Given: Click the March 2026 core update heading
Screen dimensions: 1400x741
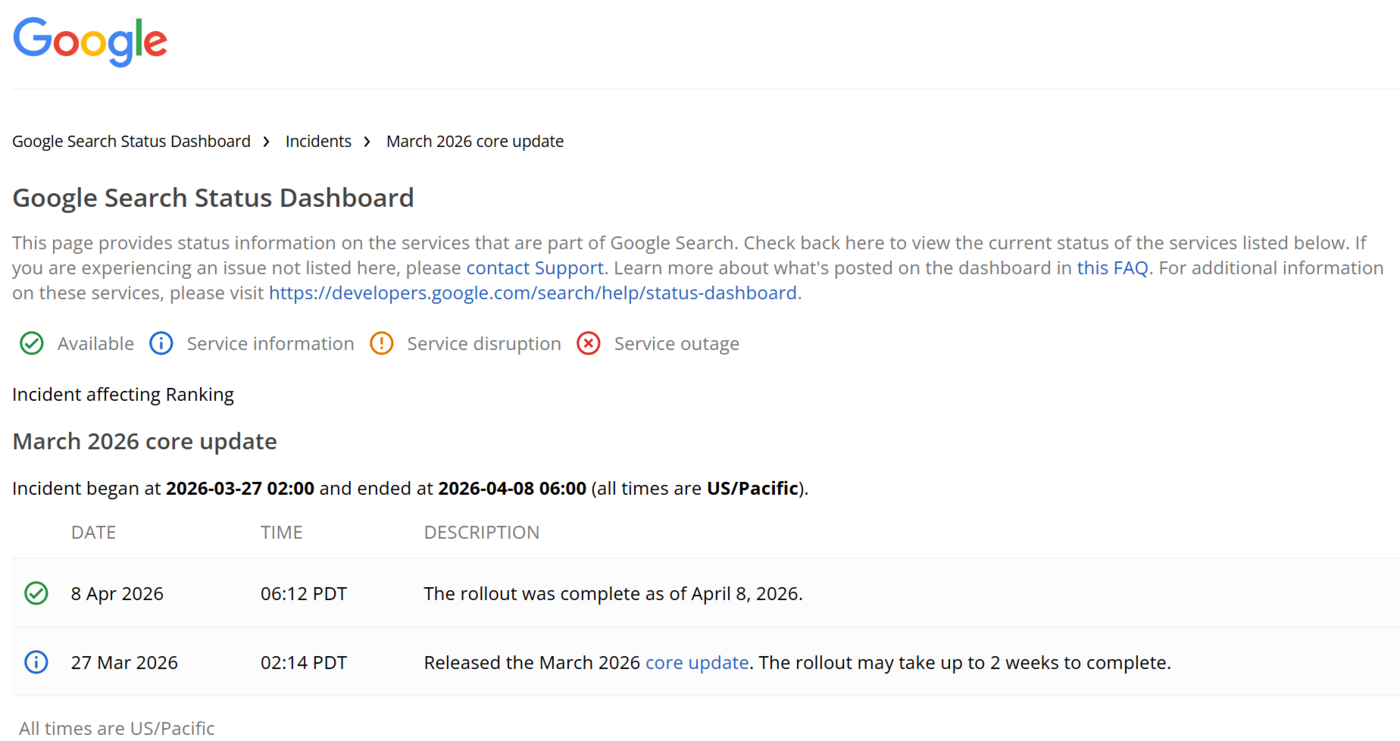Looking at the screenshot, I should (x=144, y=441).
